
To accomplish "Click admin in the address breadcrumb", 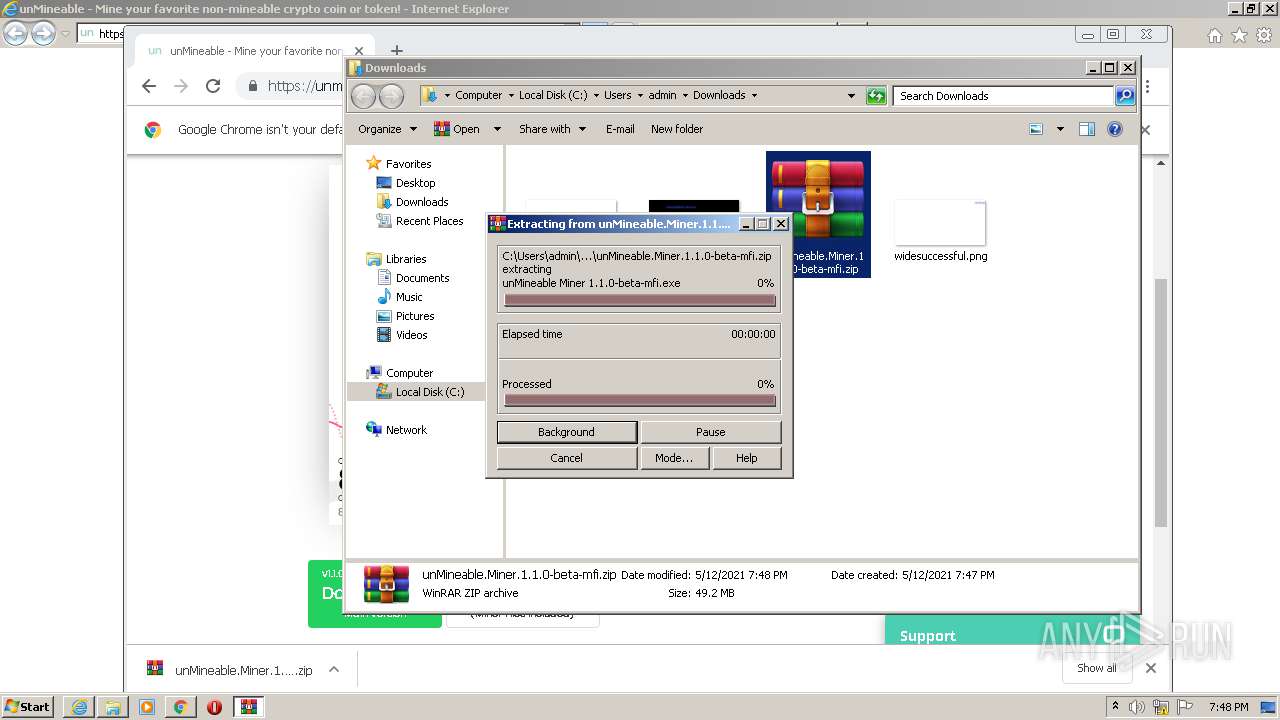I will pyautogui.click(x=662, y=95).
